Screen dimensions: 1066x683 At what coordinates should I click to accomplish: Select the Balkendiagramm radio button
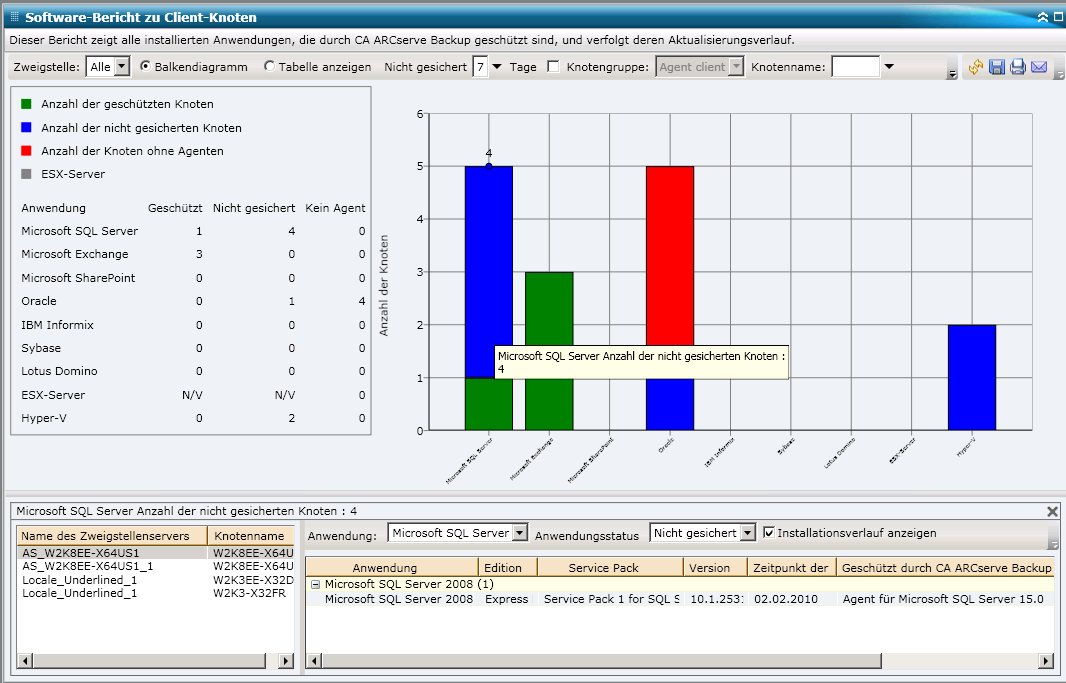(146, 67)
